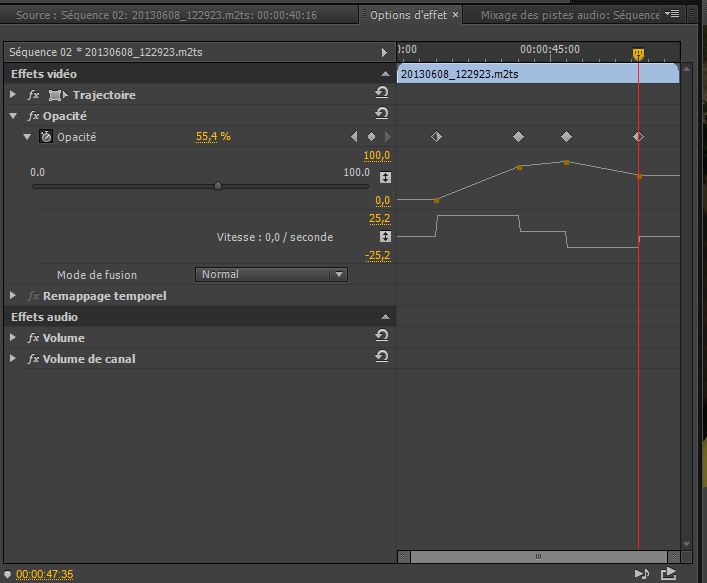
Task: Click the export frame icon
Action: tap(668, 573)
